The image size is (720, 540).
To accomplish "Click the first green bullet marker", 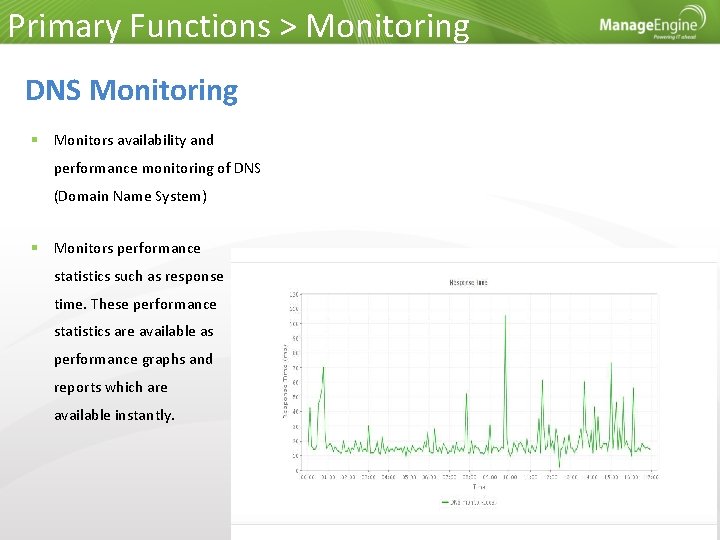I will 35,140.
